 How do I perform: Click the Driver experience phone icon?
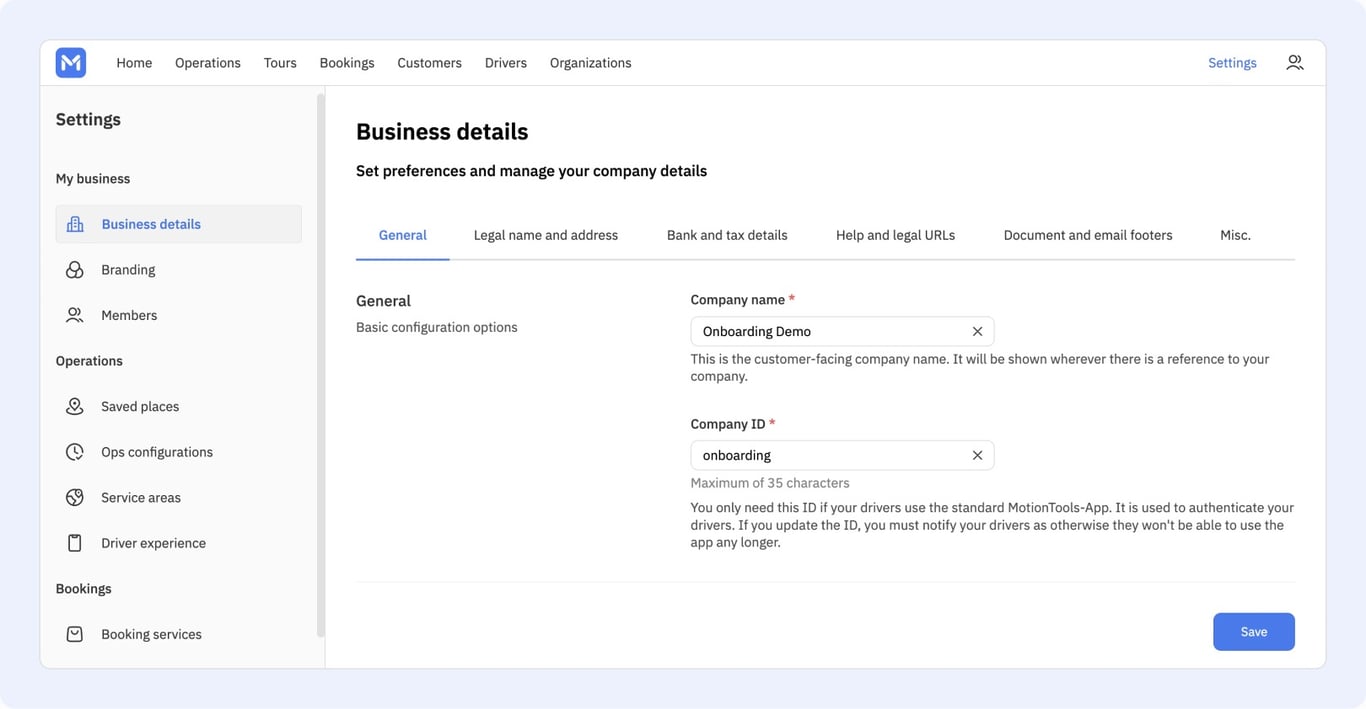point(75,543)
